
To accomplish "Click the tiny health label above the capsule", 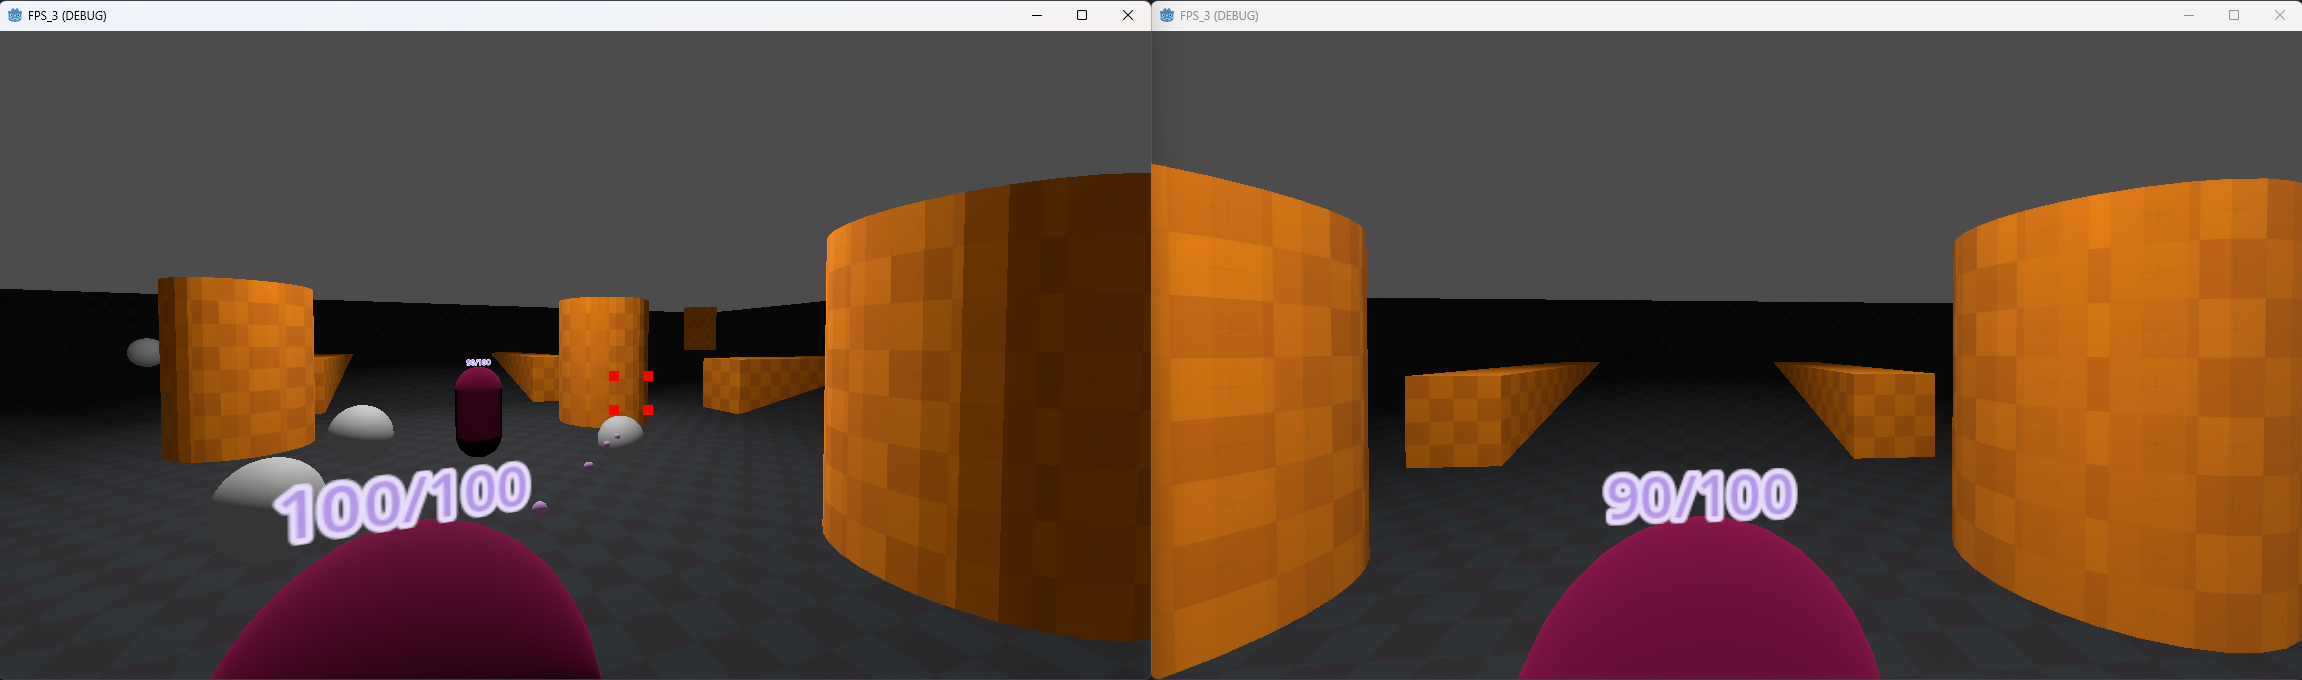I will pos(478,362).
